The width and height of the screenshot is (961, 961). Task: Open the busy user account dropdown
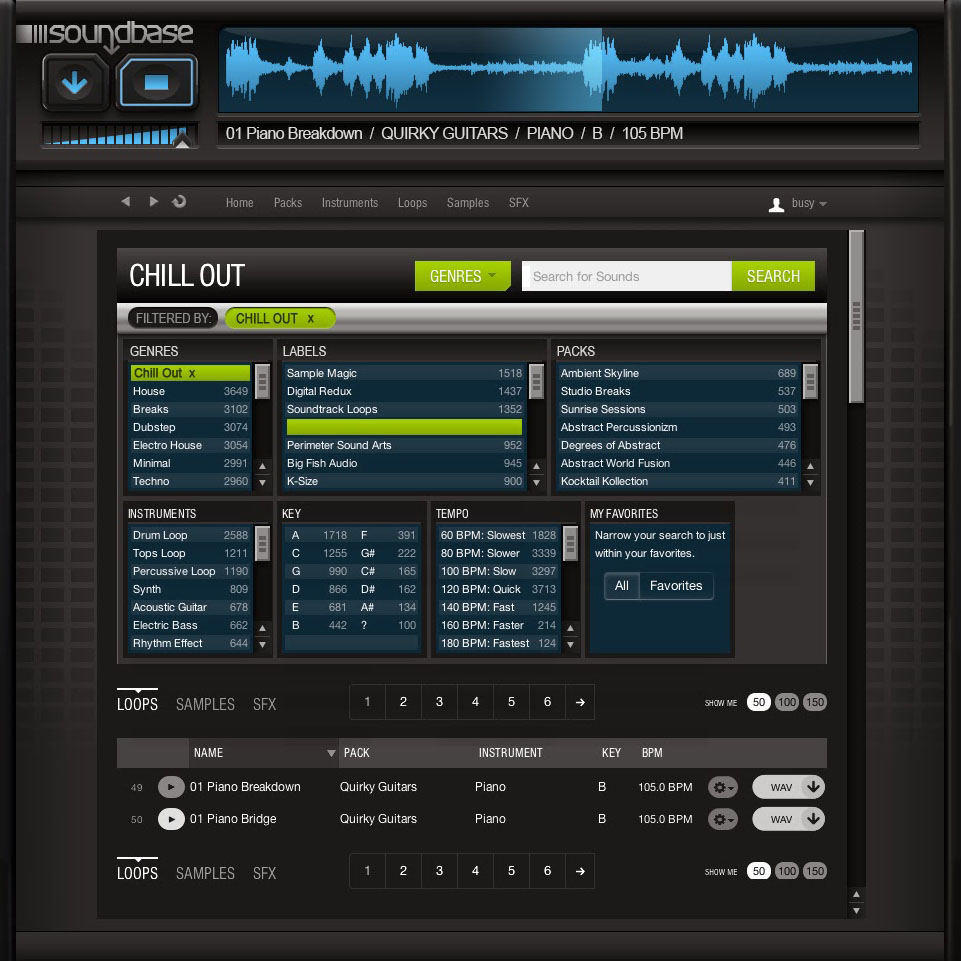809,203
